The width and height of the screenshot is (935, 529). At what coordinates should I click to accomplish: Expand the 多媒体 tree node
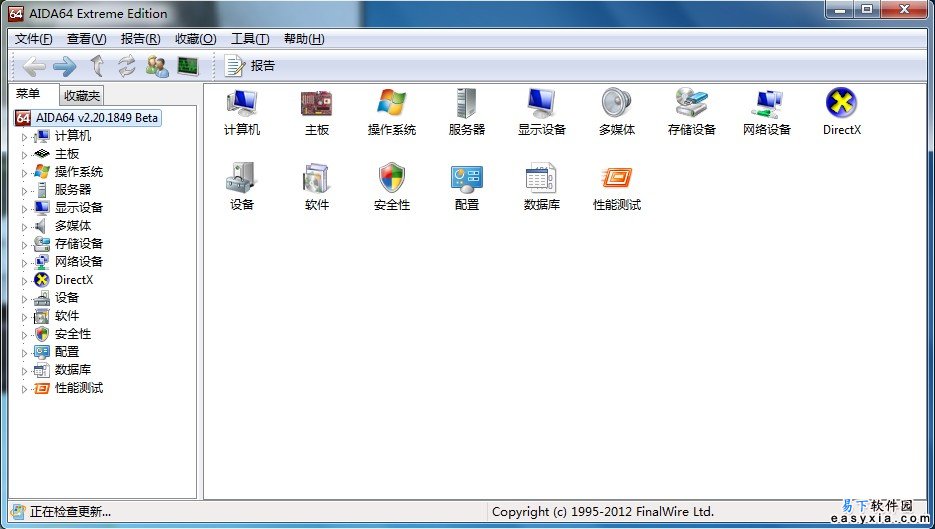pos(24,227)
